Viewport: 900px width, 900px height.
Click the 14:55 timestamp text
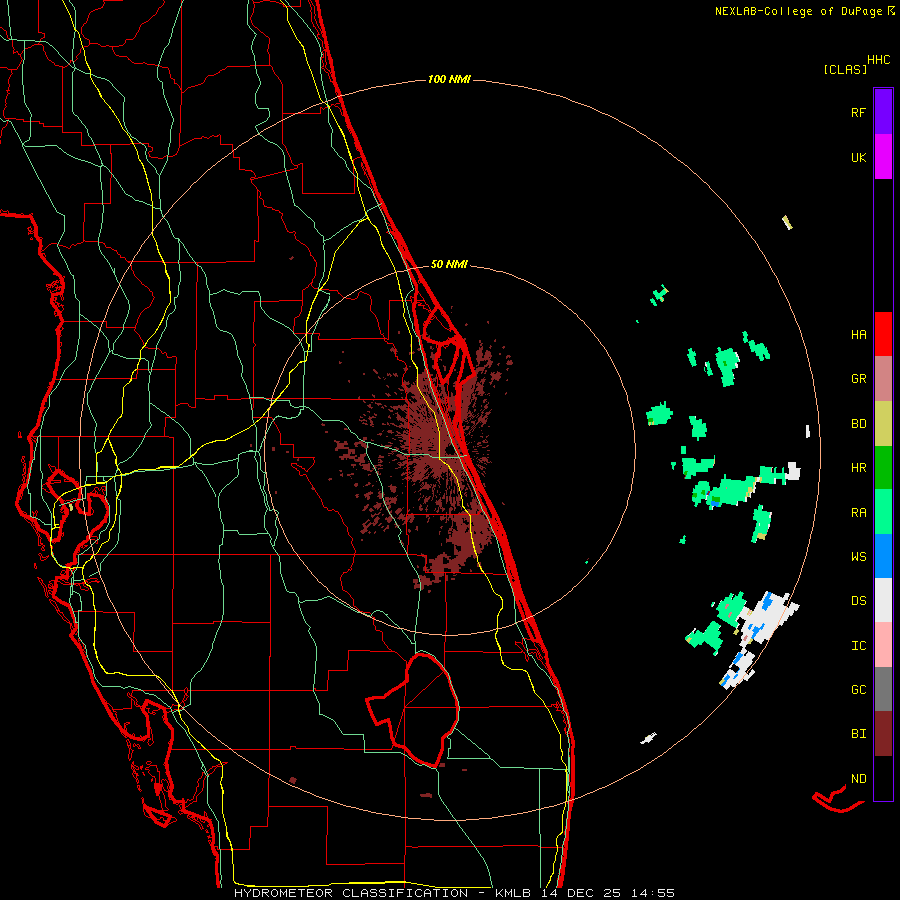[653, 893]
